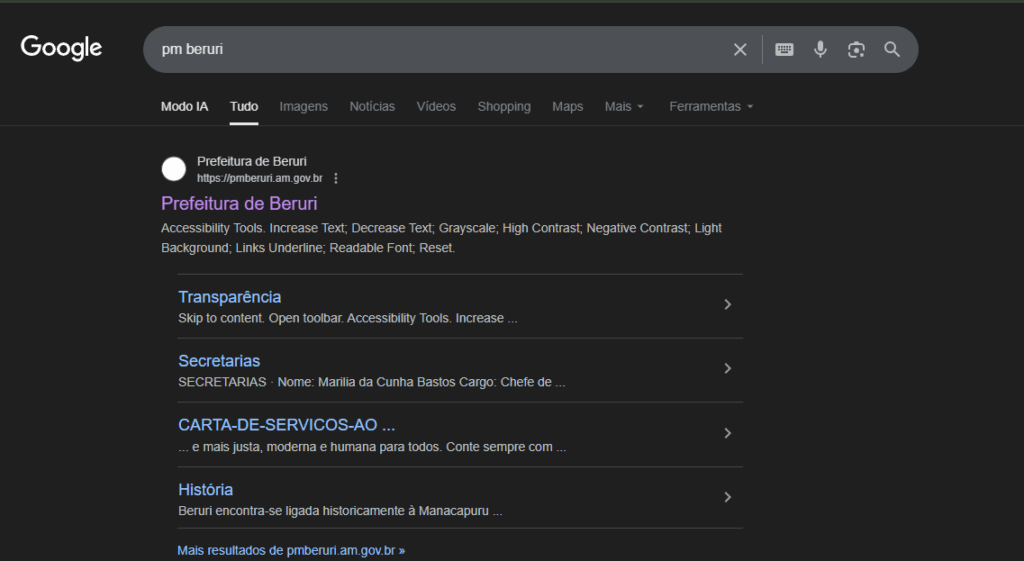Expand the Transparência result chevron

tap(727, 305)
